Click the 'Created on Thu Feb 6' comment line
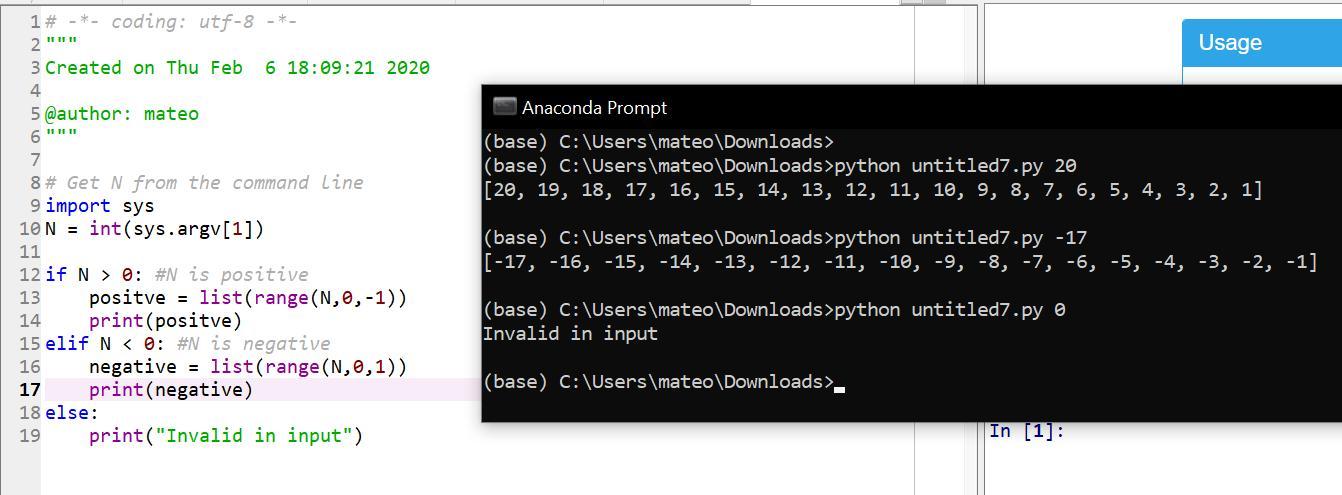1342x495 pixels. click(237, 68)
